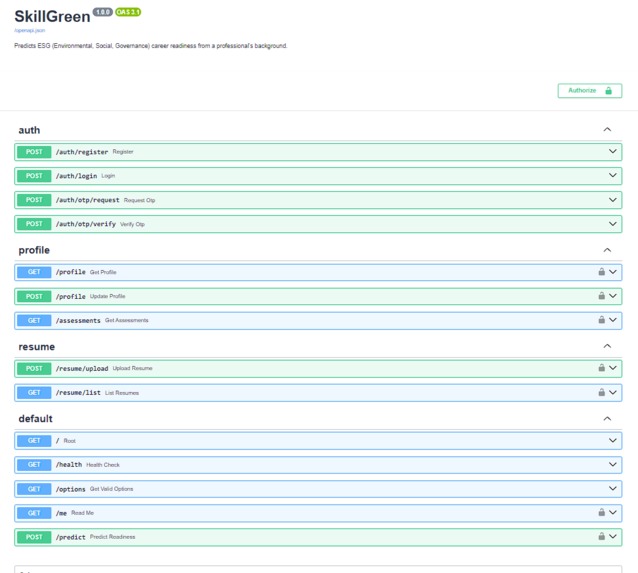
Task: Expand the /health row arrow
Action: click(612, 464)
